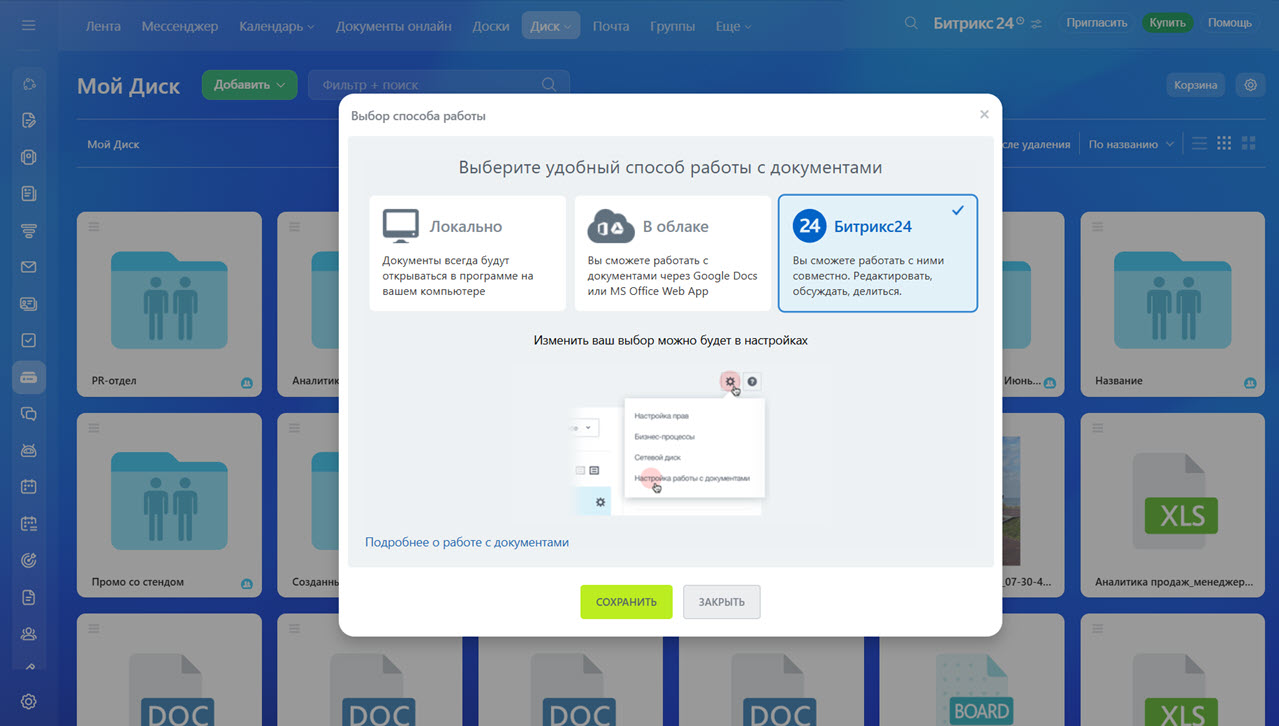Select the Битрикс24 work mode option
Image resolution: width=1279 pixels, height=726 pixels.
tap(878, 253)
